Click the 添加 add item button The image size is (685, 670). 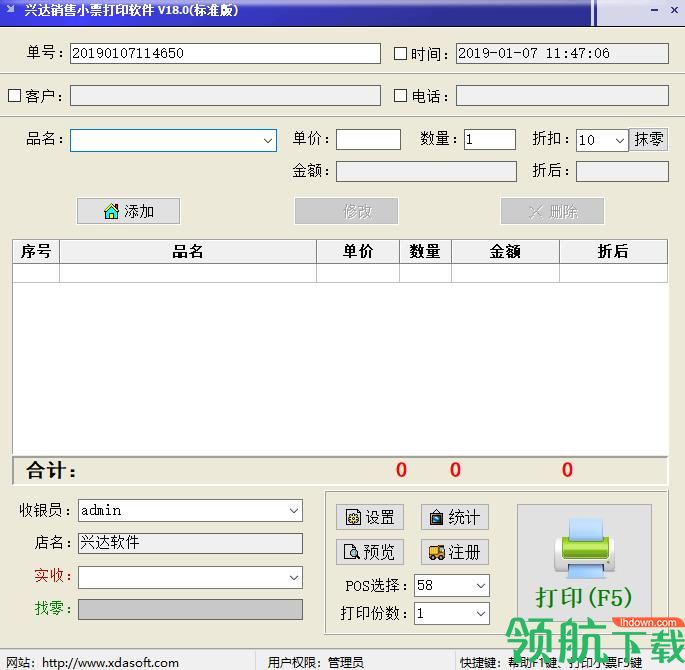tap(128, 211)
